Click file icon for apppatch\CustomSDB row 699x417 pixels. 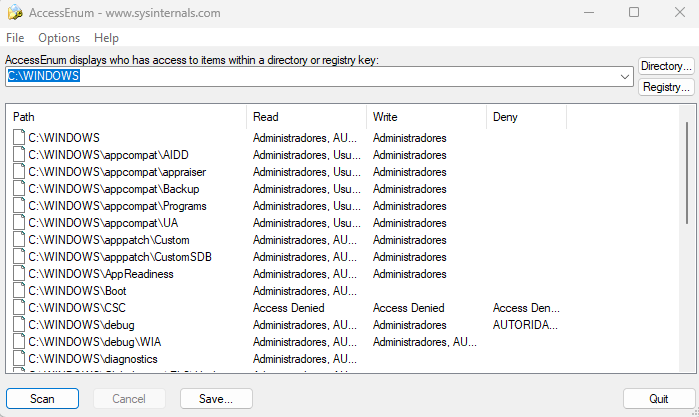(19, 256)
